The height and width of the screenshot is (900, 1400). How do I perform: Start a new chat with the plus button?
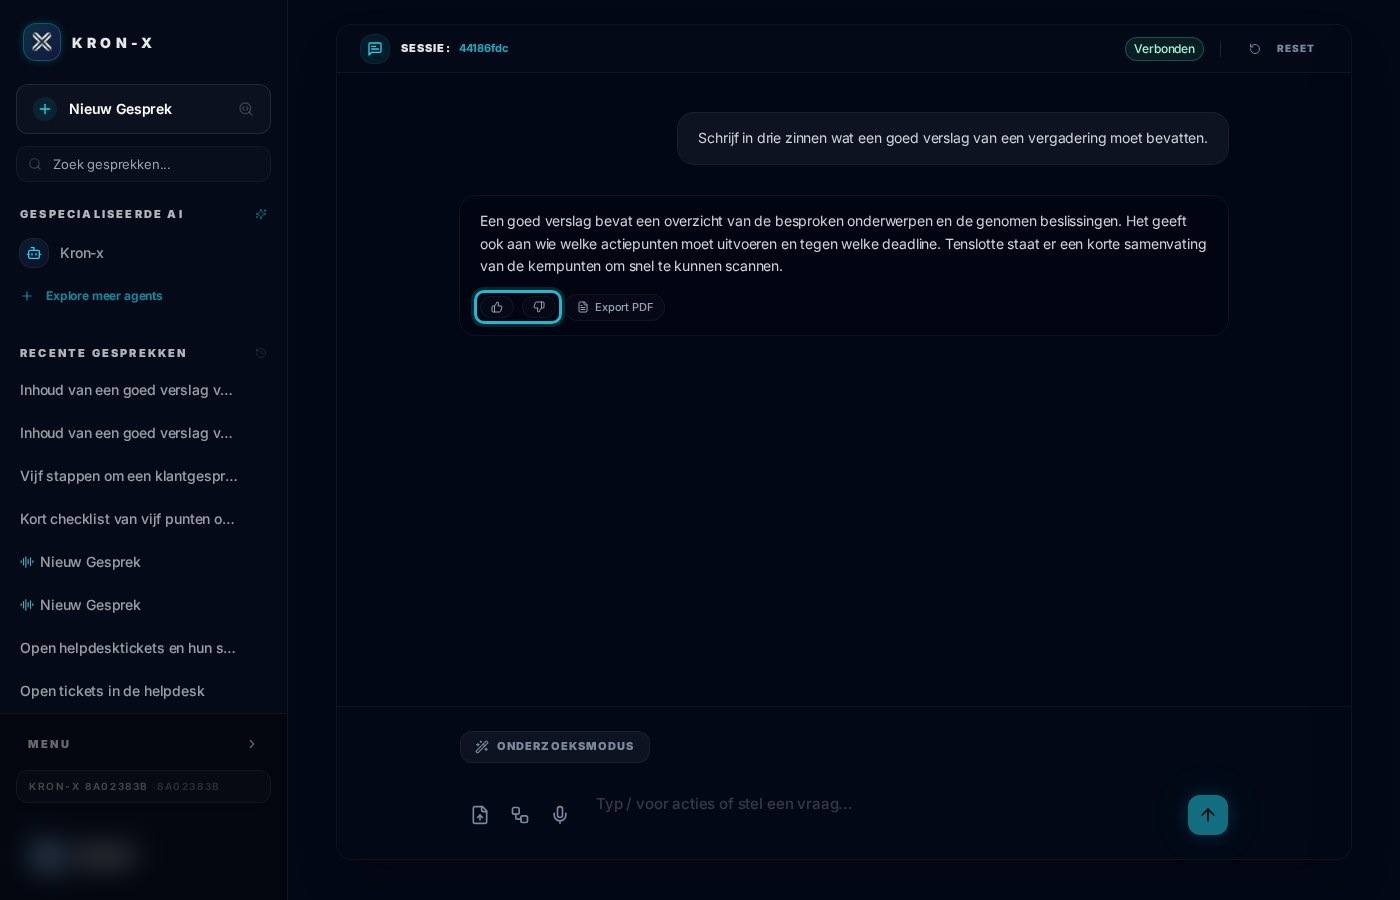[45, 109]
